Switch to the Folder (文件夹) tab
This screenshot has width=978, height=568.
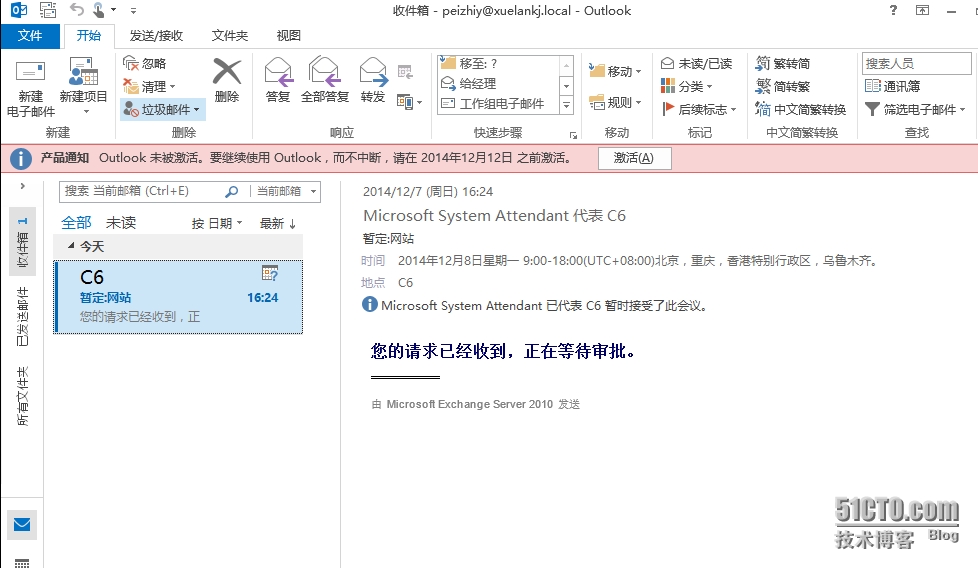[x=230, y=36]
